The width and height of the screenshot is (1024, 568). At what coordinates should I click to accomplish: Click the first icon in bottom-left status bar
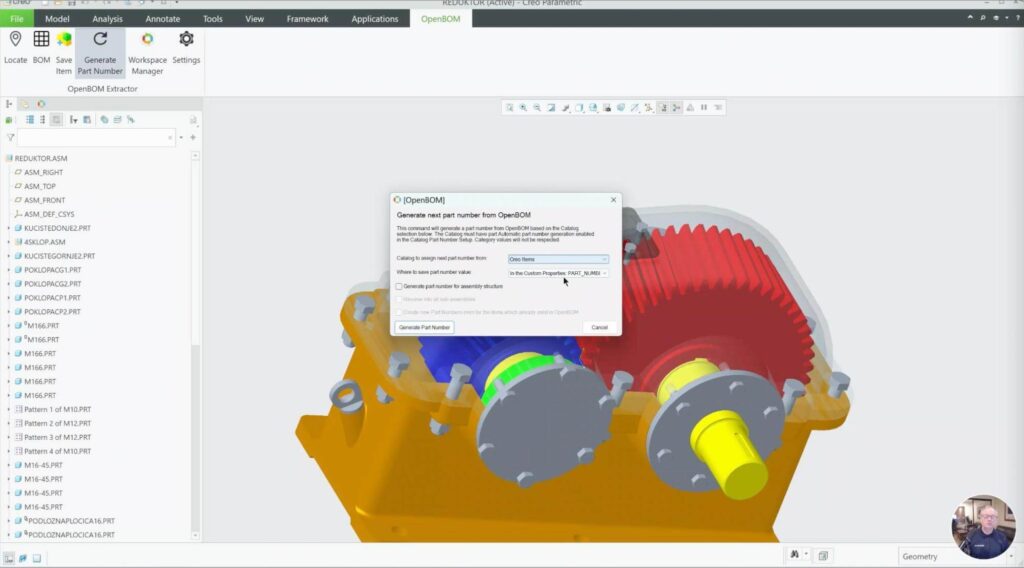pos(8,558)
